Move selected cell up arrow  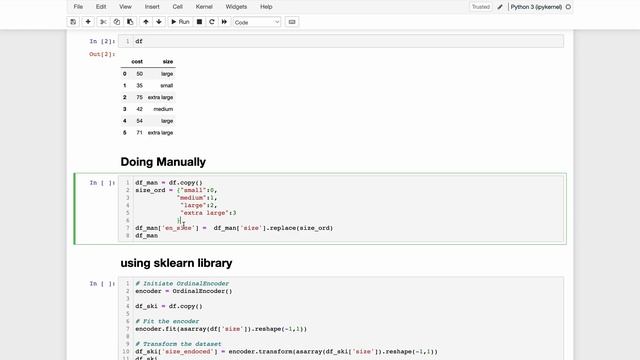(146, 22)
